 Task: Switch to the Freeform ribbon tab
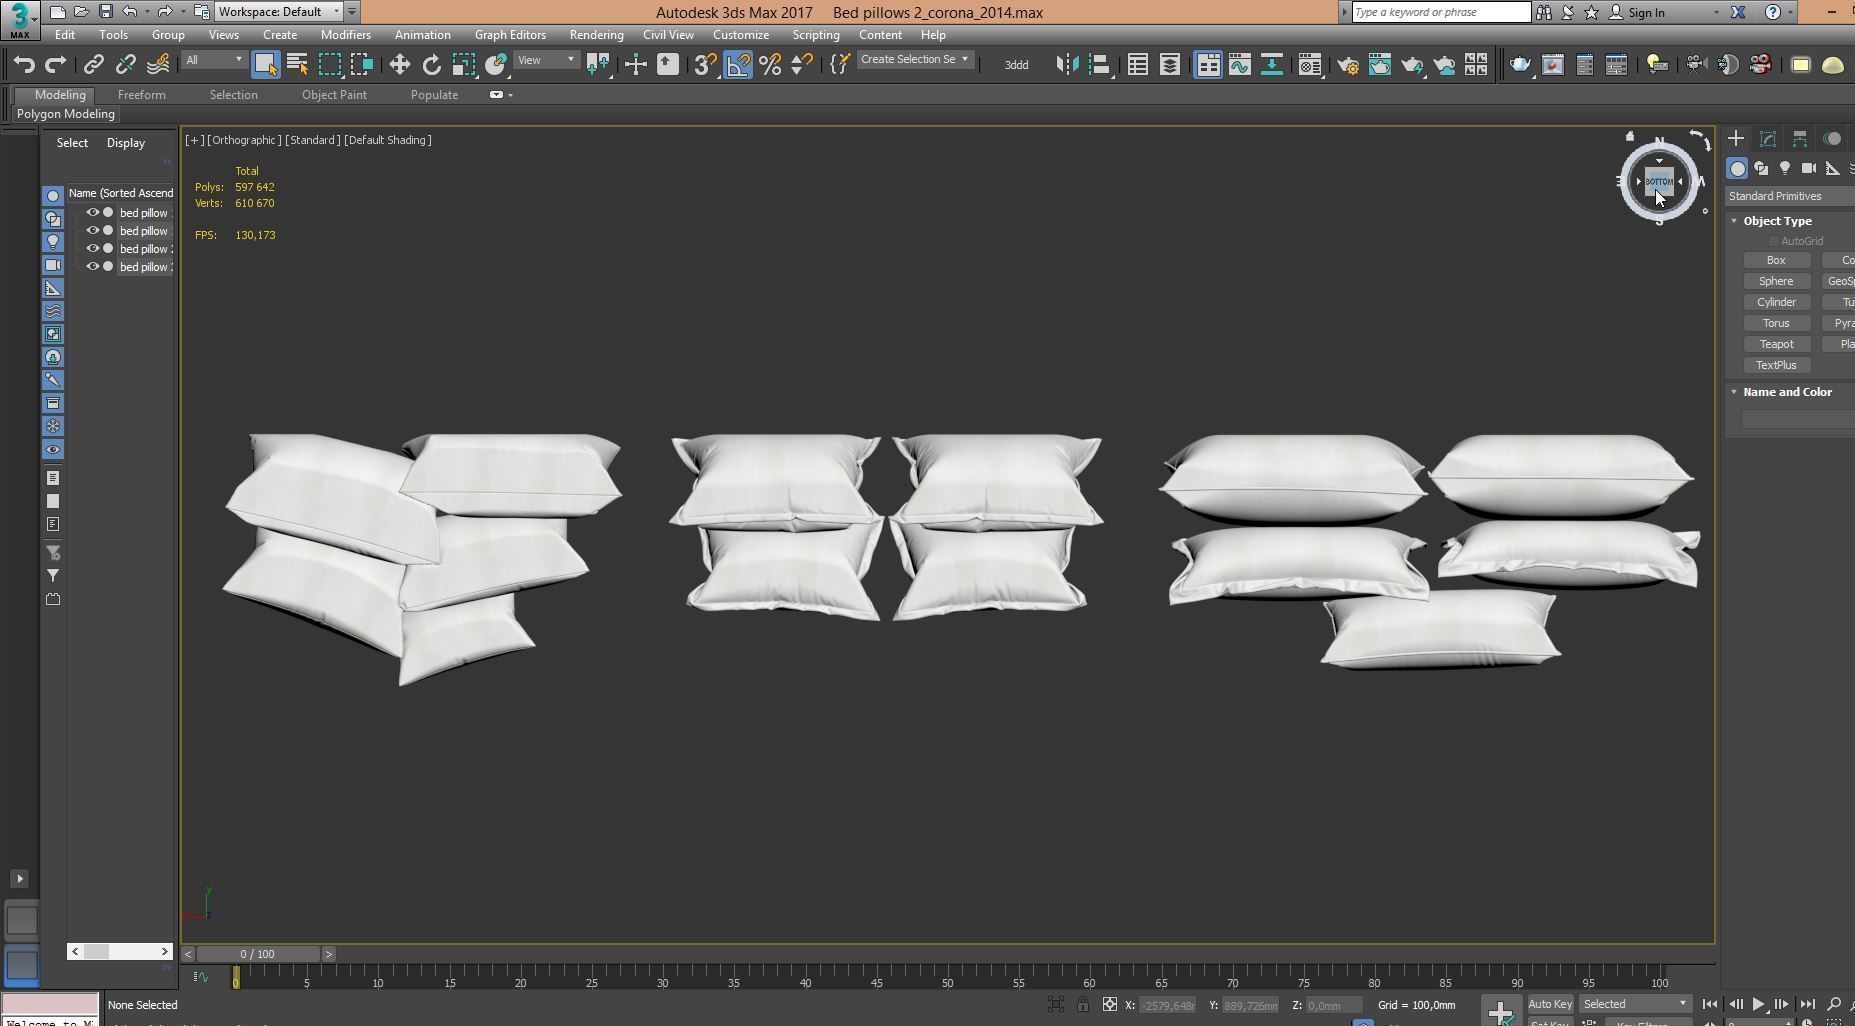[142, 95]
